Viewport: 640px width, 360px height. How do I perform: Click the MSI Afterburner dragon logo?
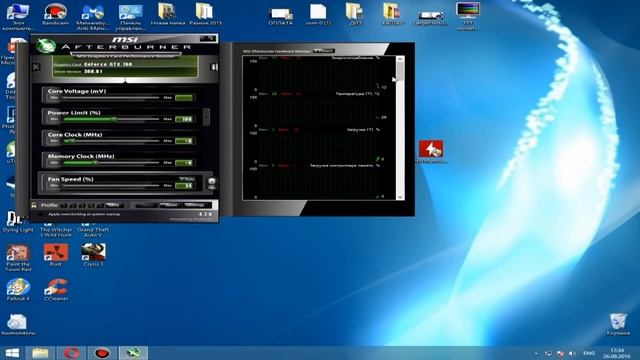pyautogui.click(x=46, y=46)
